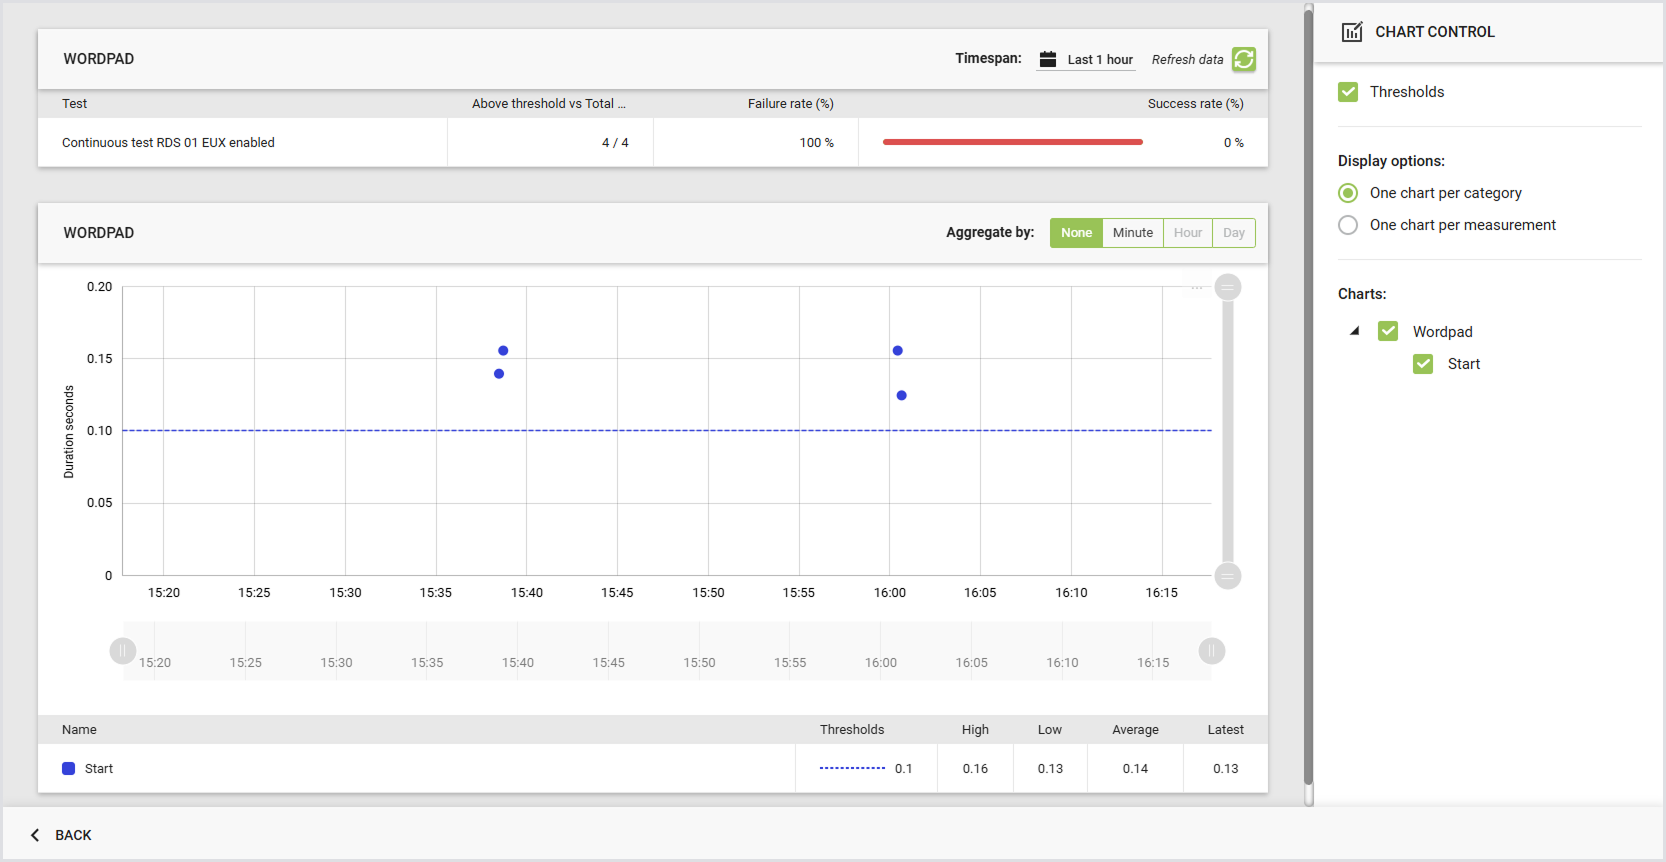This screenshot has height=862, width=1666.
Task: Click the bottom vertical zoom slider handle
Action: pyautogui.click(x=1228, y=576)
